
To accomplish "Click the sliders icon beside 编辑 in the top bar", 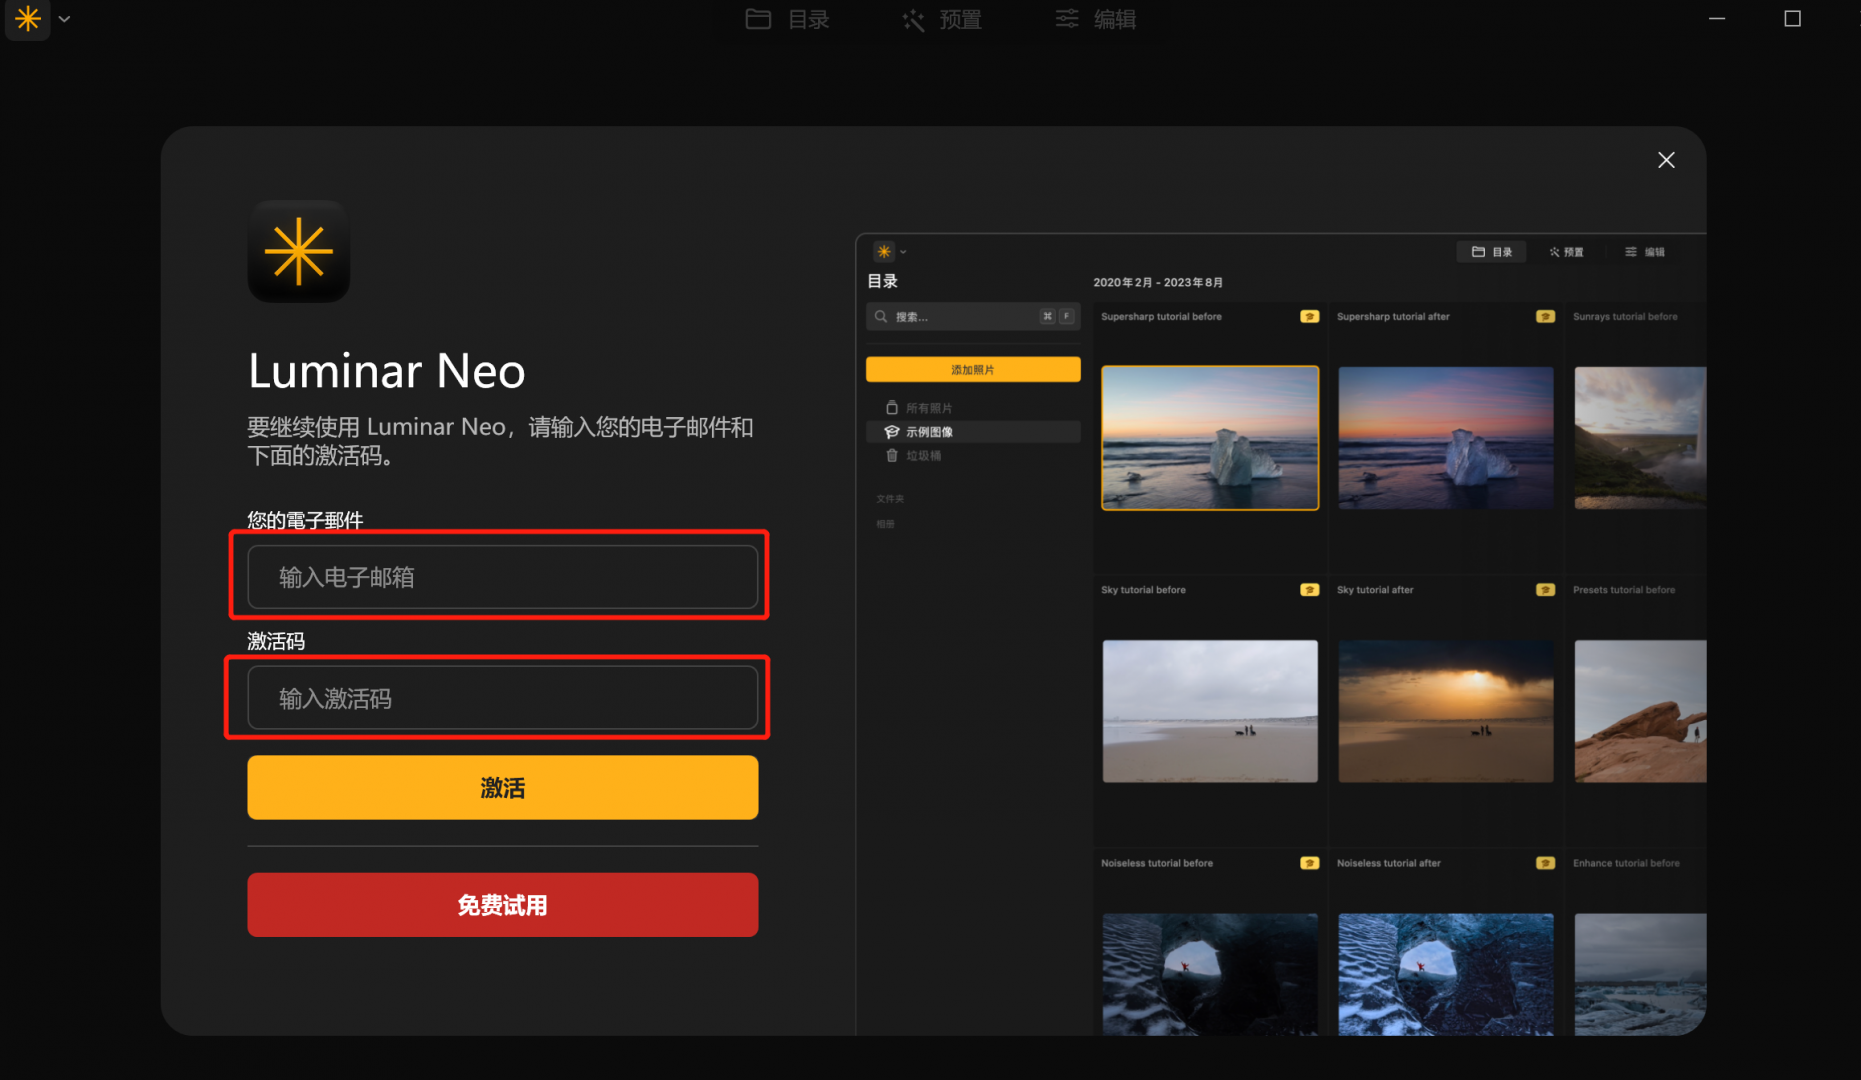I will pos(1067,19).
